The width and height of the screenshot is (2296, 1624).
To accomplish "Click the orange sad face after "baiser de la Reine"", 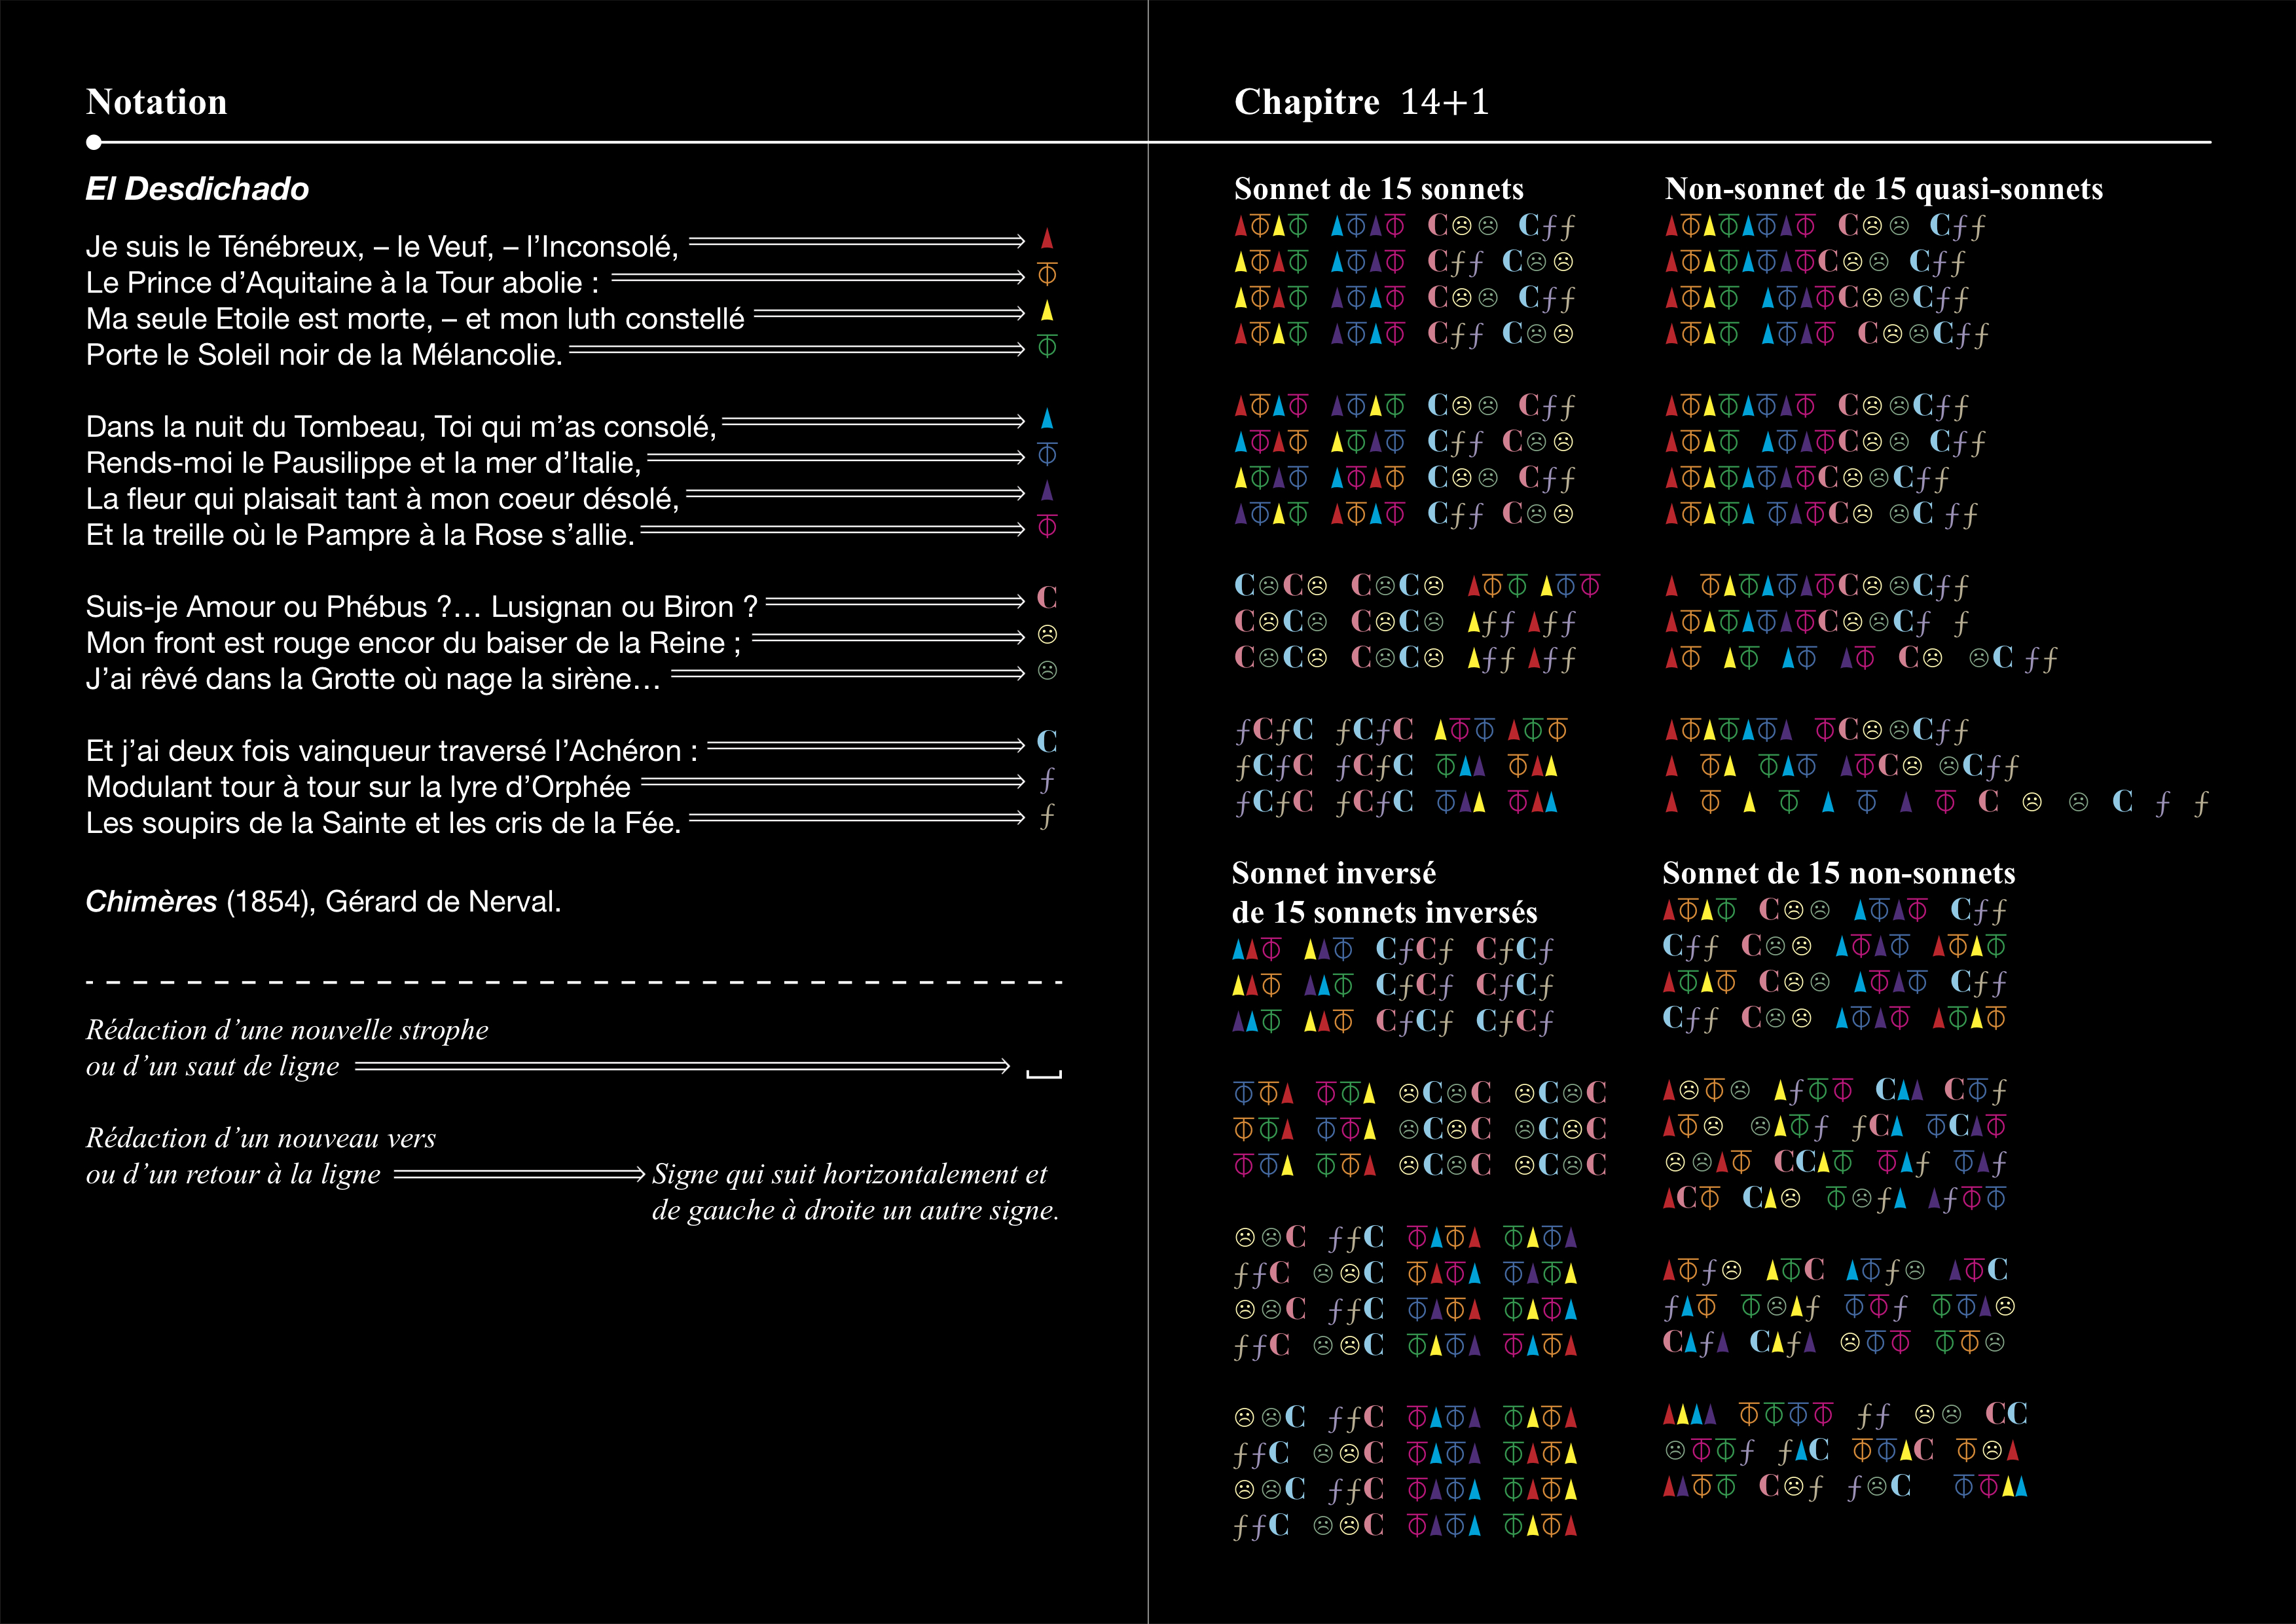I will click(1047, 635).
